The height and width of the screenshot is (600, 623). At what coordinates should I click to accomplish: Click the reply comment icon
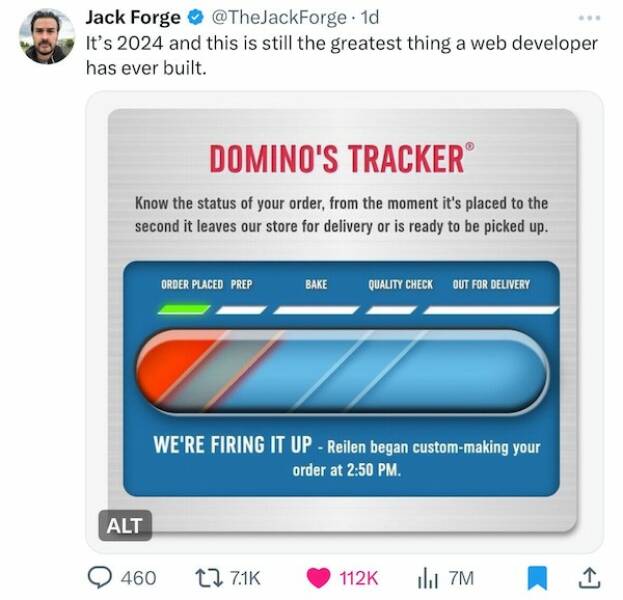[101, 577]
